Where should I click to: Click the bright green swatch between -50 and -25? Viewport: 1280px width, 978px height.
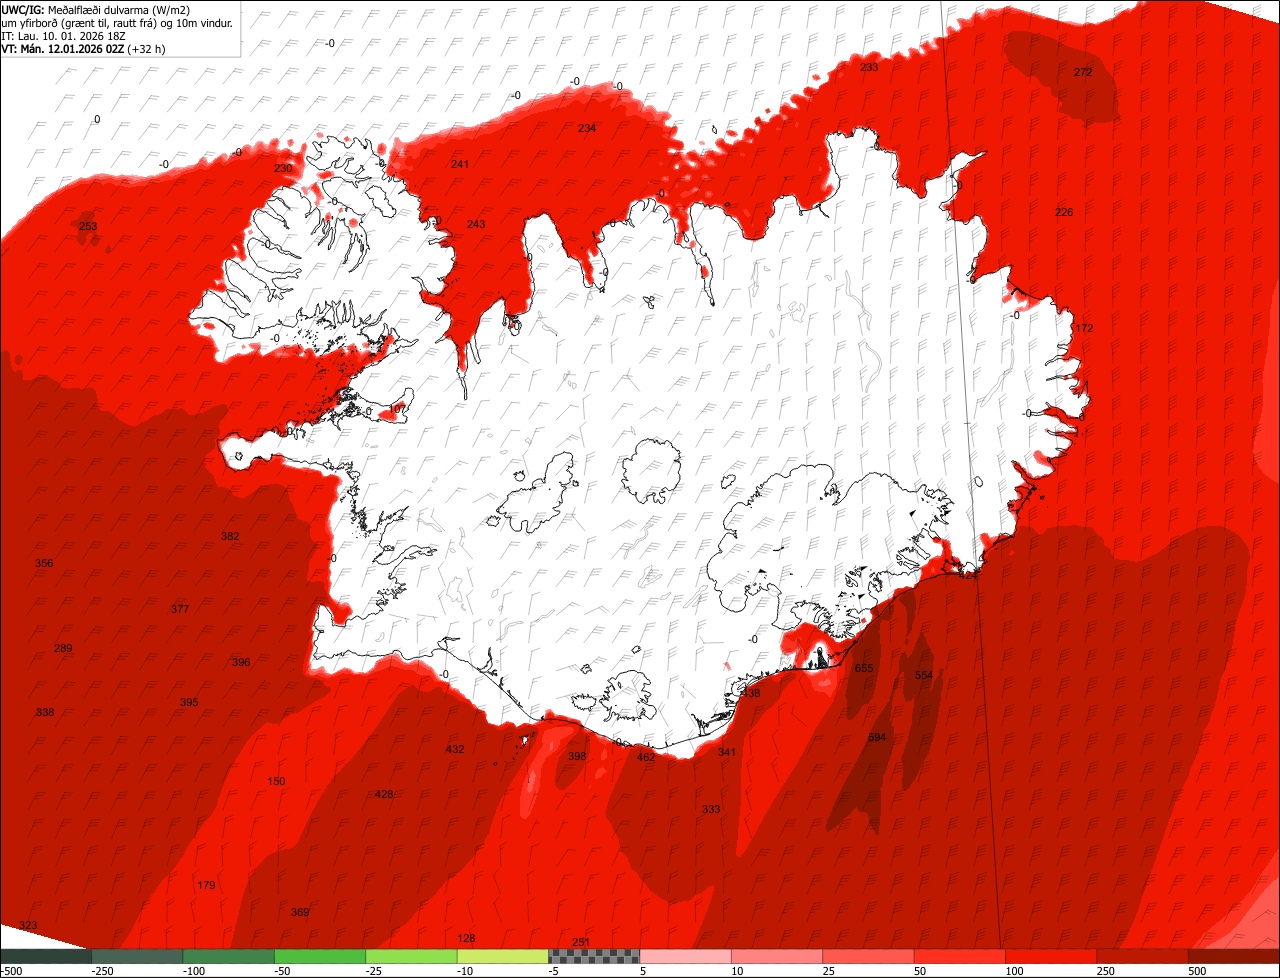320,956
